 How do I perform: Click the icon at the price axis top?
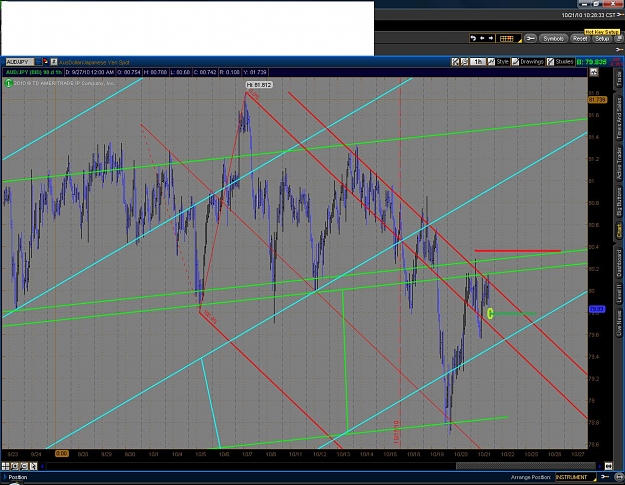[594, 72]
